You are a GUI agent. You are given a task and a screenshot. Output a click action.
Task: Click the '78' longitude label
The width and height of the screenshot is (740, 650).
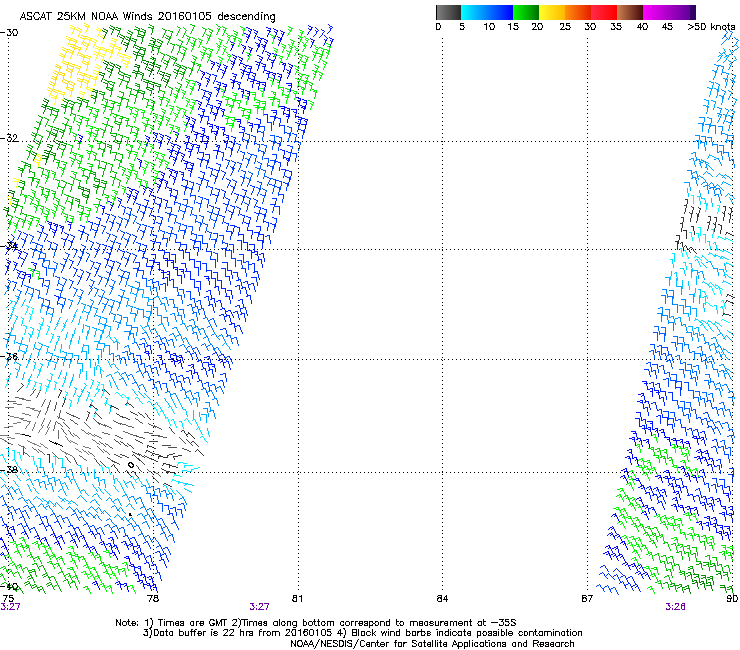coord(153,599)
